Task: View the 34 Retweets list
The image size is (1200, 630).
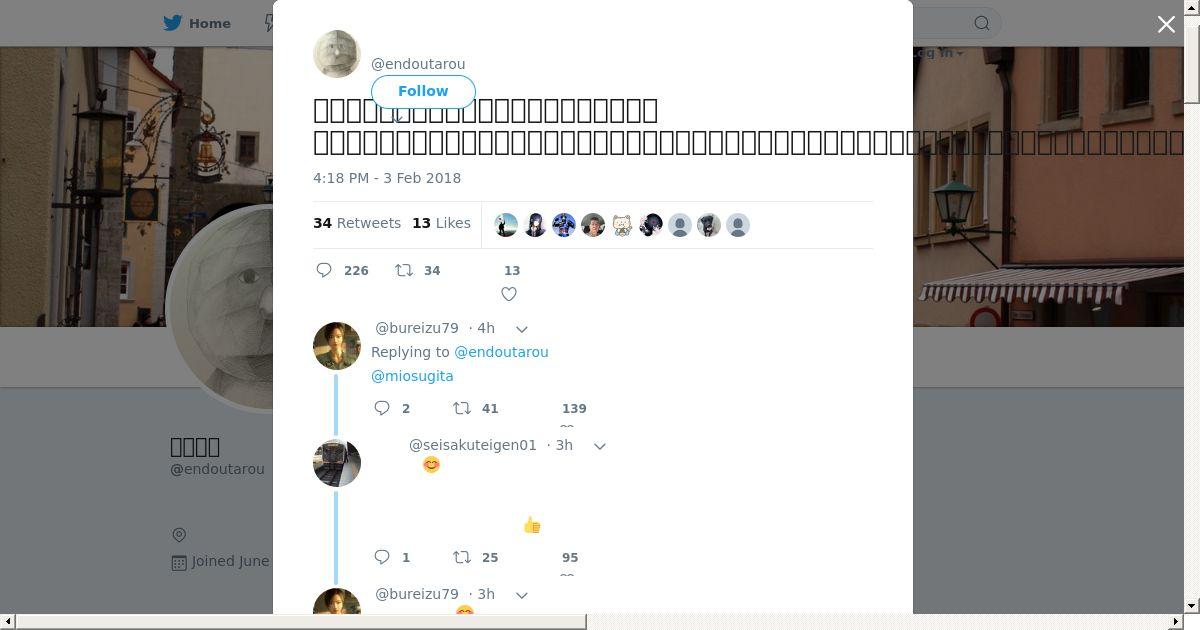Action: pos(357,223)
